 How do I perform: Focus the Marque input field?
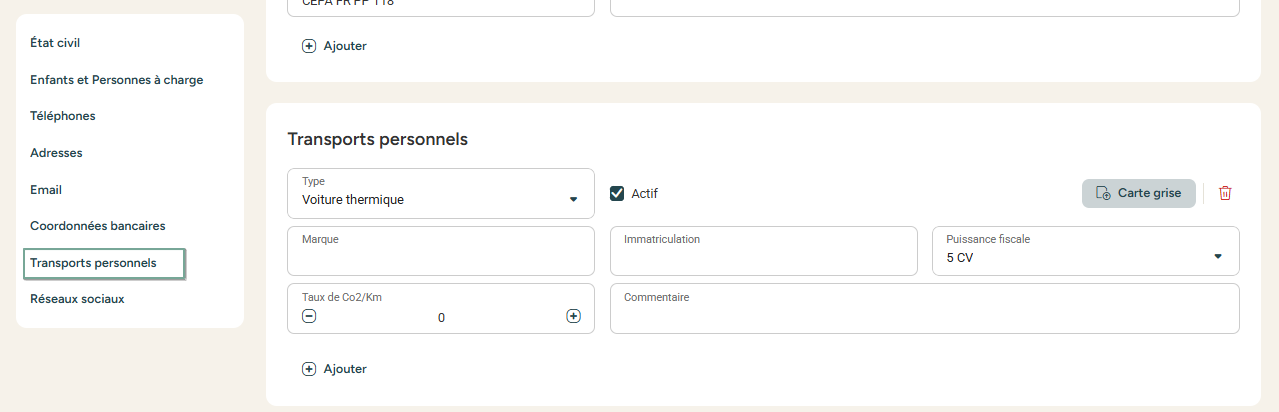pyautogui.click(x=441, y=251)
